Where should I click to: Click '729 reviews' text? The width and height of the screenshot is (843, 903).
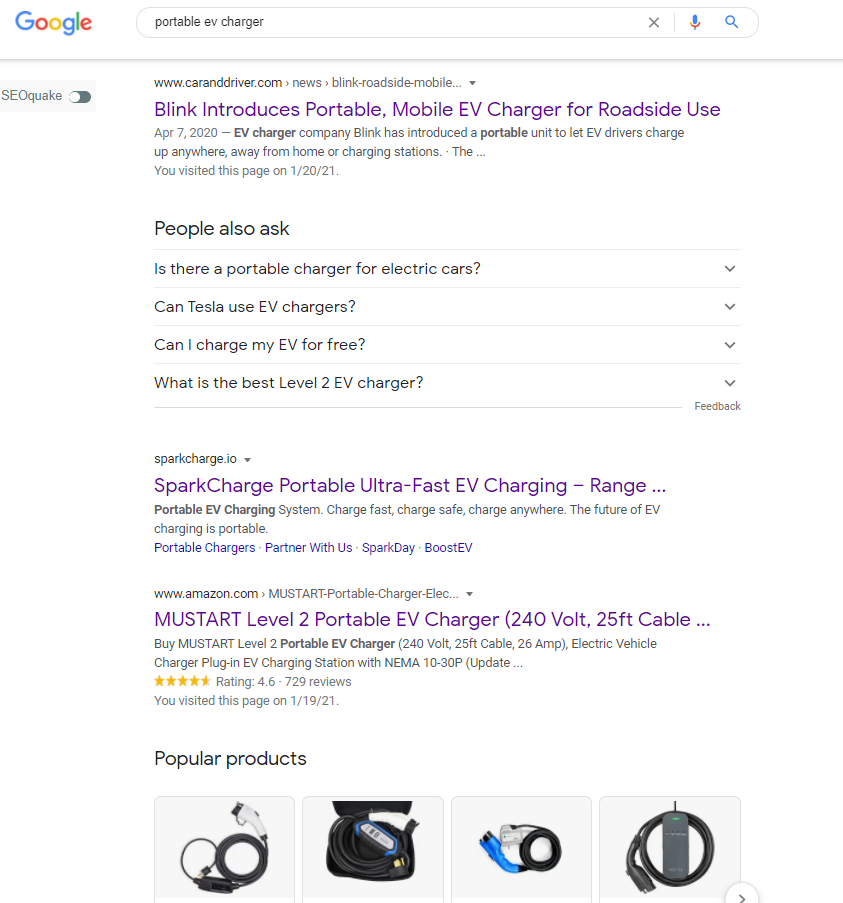tap(318, 682)
